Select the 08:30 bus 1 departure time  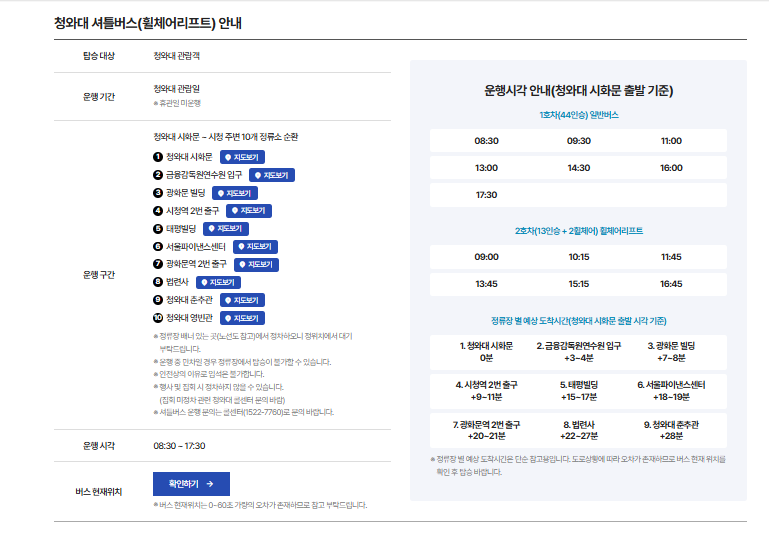(486, 141)
